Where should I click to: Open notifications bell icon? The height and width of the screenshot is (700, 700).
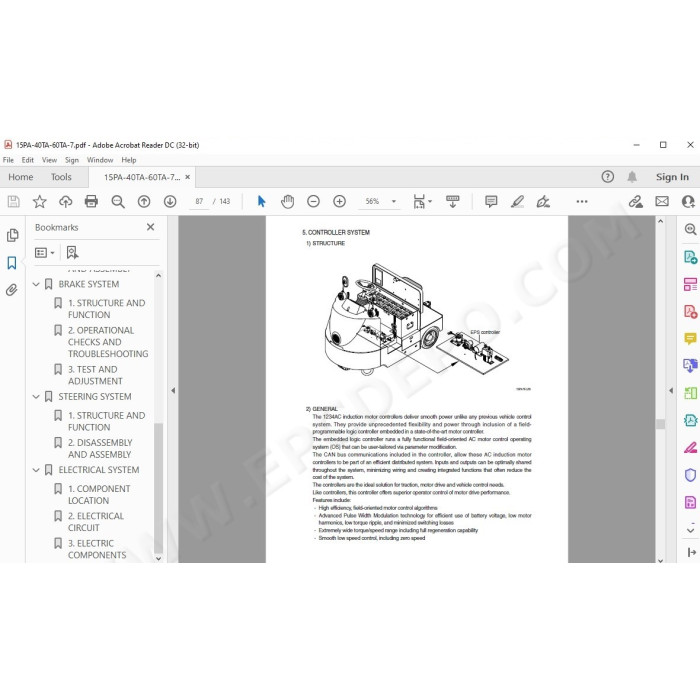pyautogui.click(x=632, y=177)
